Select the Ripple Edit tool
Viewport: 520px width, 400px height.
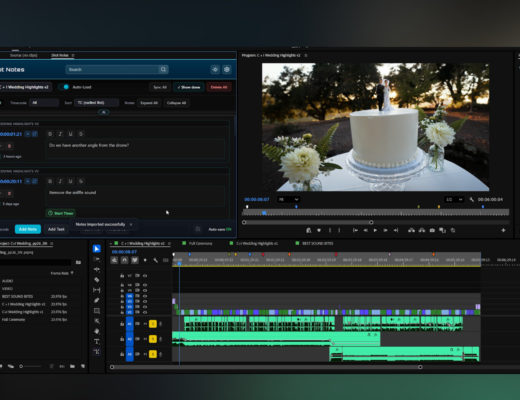pyautogui.click(x=97, y=269)
